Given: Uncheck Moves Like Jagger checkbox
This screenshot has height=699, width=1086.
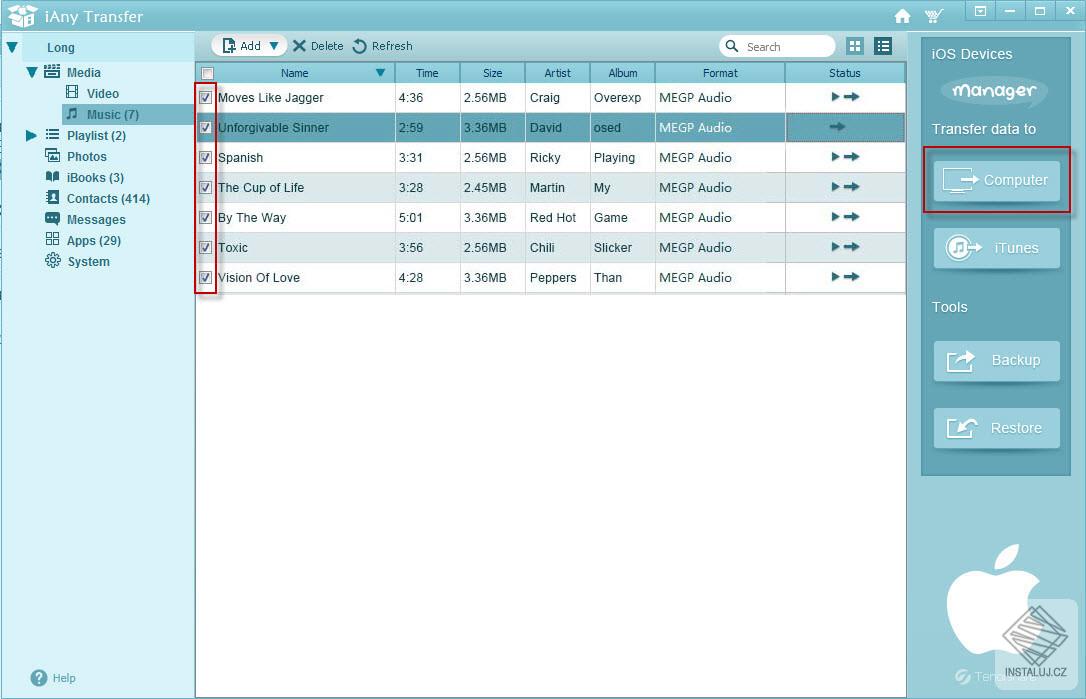Looking at the screenshot, I should tap(206, 98).
